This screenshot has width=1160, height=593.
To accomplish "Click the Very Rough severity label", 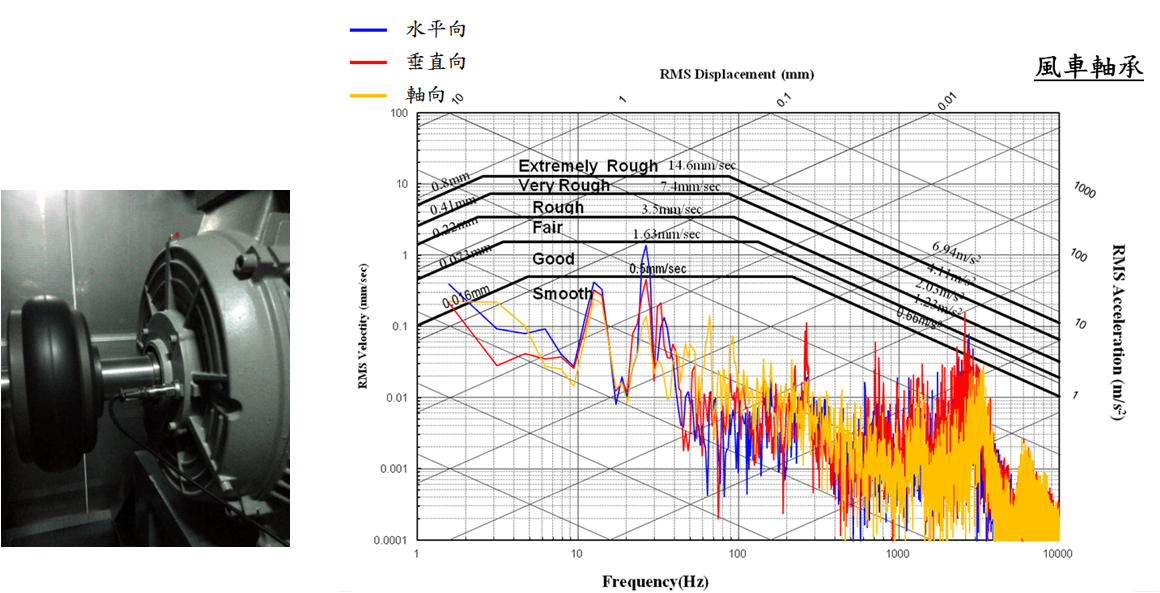I will tap(564, 186).
